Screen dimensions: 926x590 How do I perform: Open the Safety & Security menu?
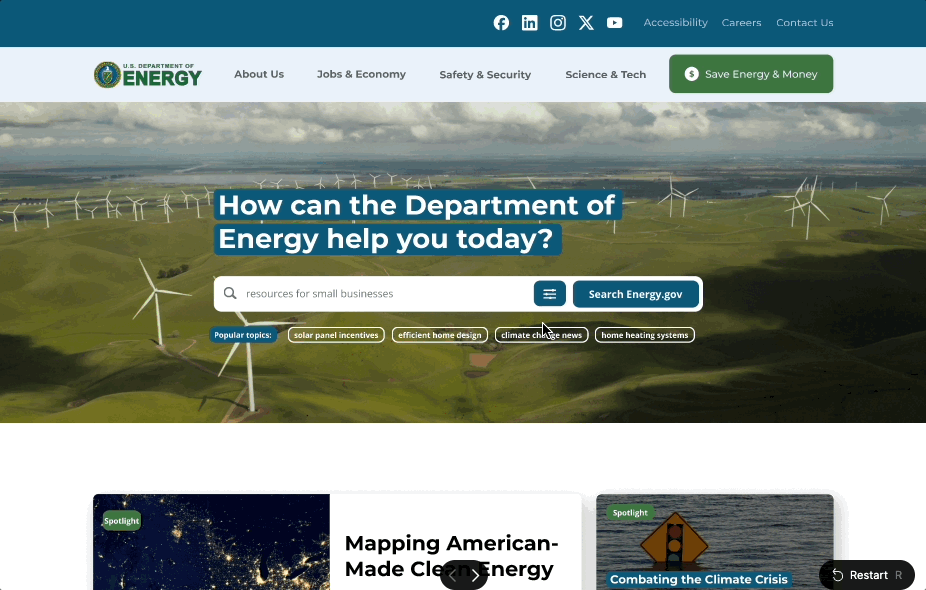pyautogui.click(x=485, y=74)
